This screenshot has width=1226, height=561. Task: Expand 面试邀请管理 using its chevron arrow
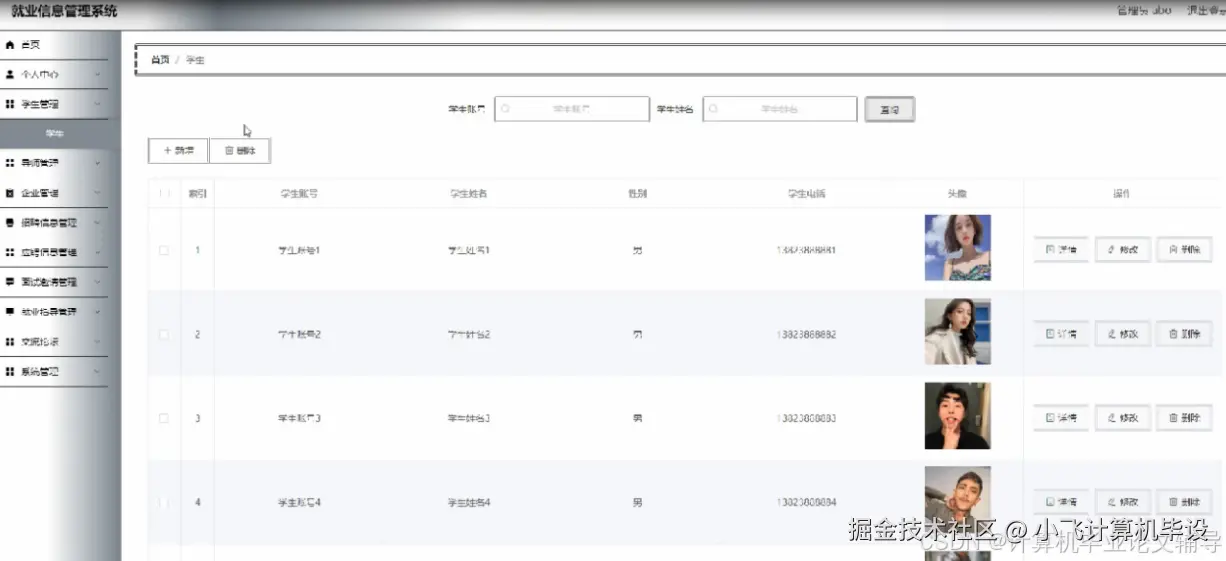[x=97, y=282]
